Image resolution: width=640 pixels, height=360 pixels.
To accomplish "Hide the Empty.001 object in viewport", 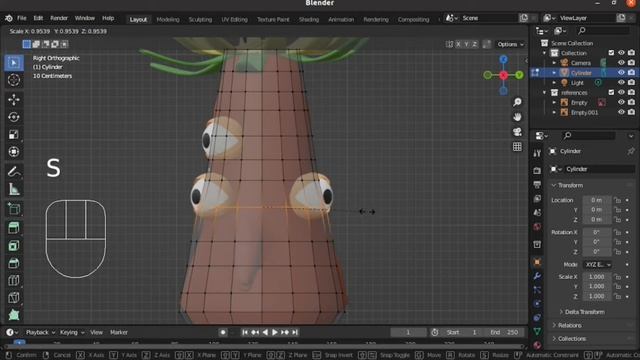I will (x=621, y=112).
